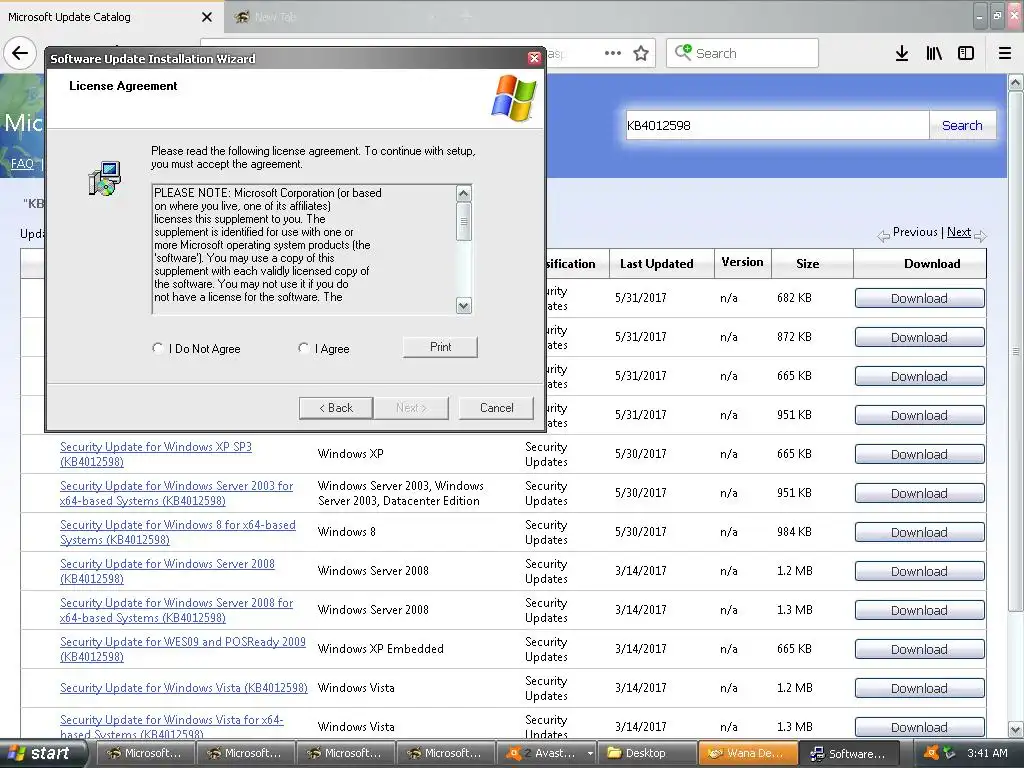Click the search engine magnifier icon
The image size is (1024, 768).
click(x=683, y=52)
